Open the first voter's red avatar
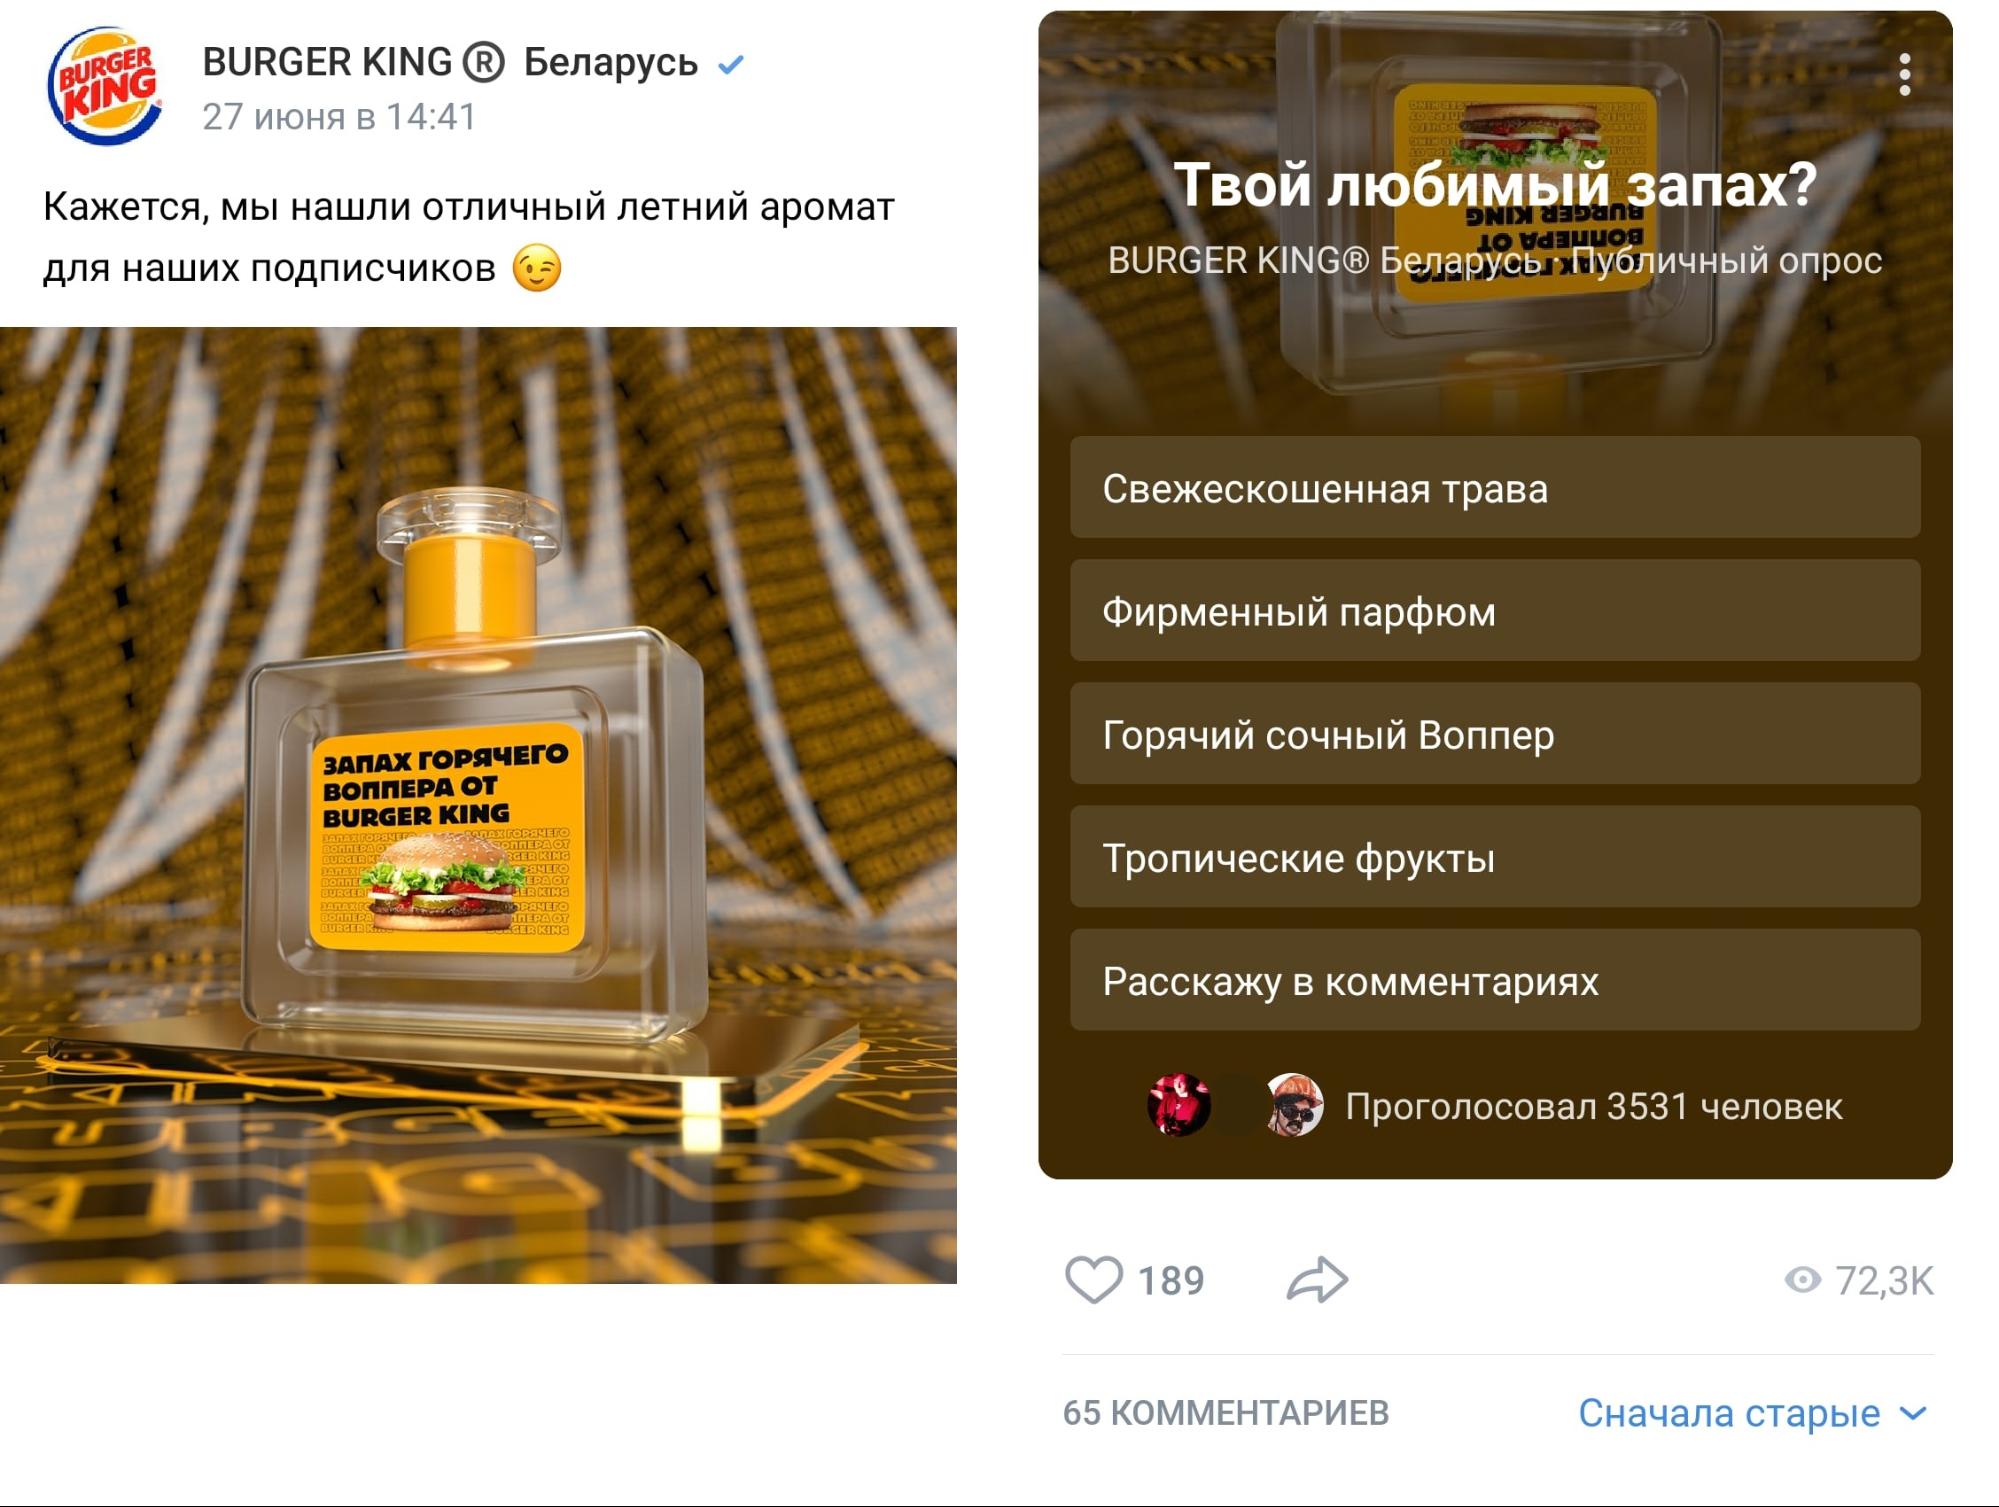 (1179, 1105)
